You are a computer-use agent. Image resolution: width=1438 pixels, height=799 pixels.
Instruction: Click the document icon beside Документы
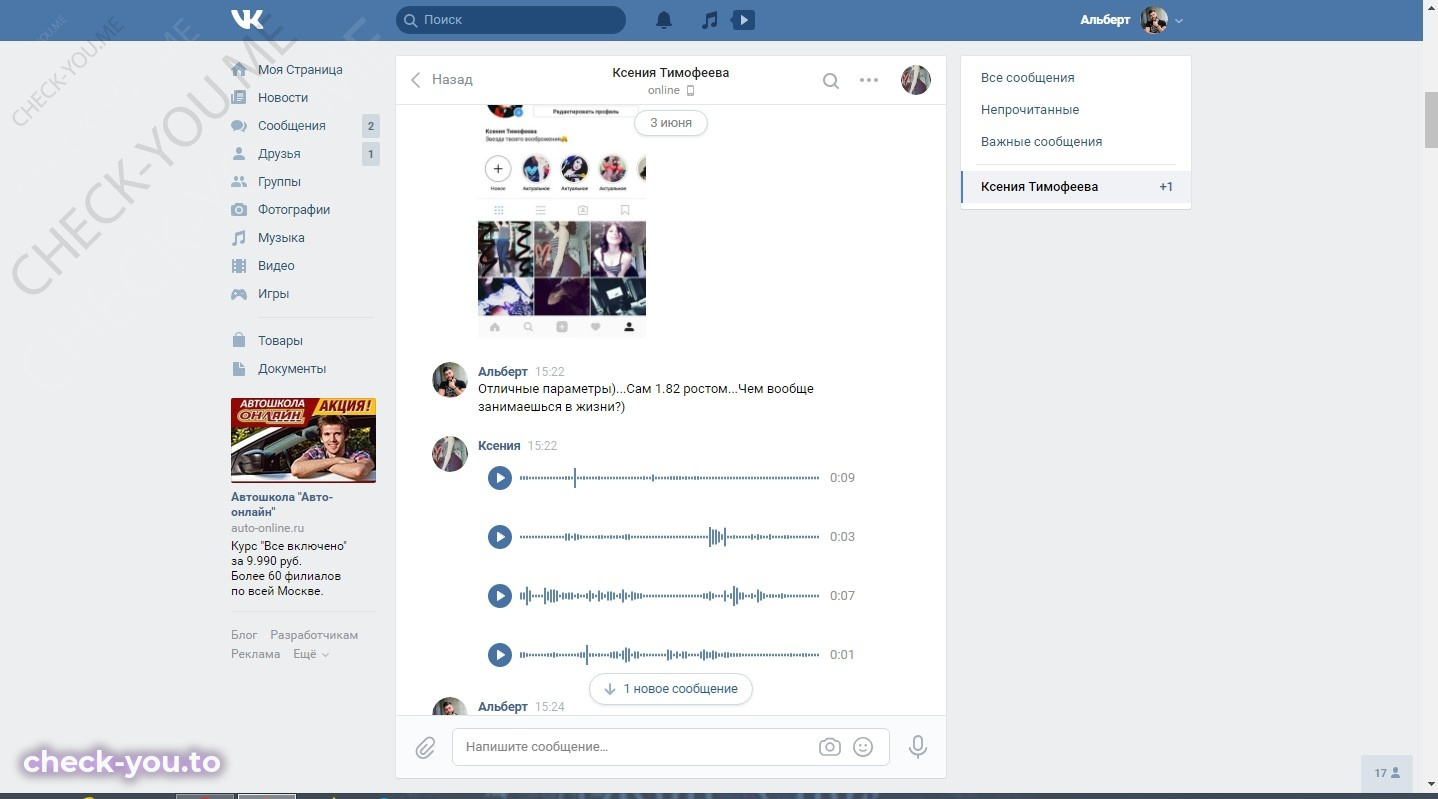point(239,369)
